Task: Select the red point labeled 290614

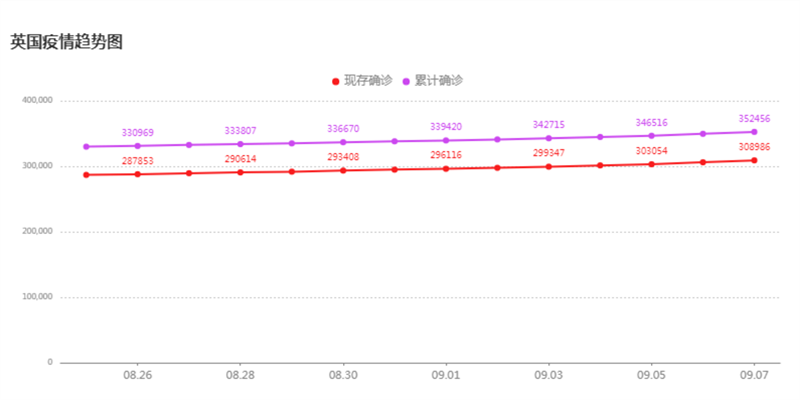Action: tap(240, 172)
